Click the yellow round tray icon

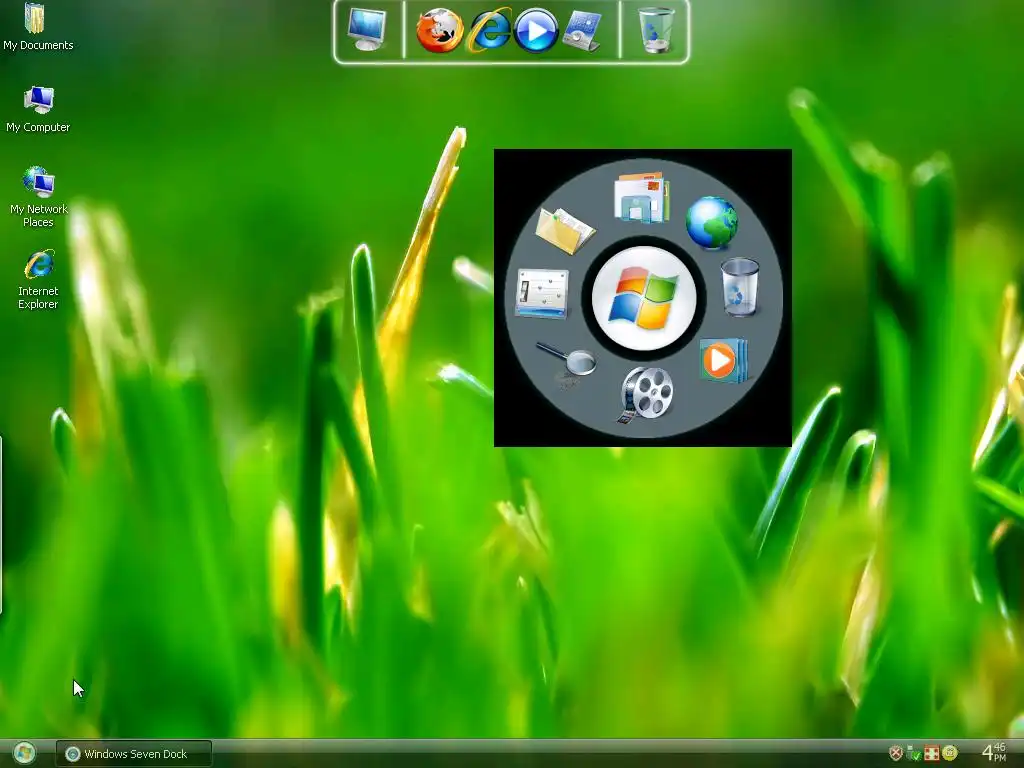coord(950,754)
